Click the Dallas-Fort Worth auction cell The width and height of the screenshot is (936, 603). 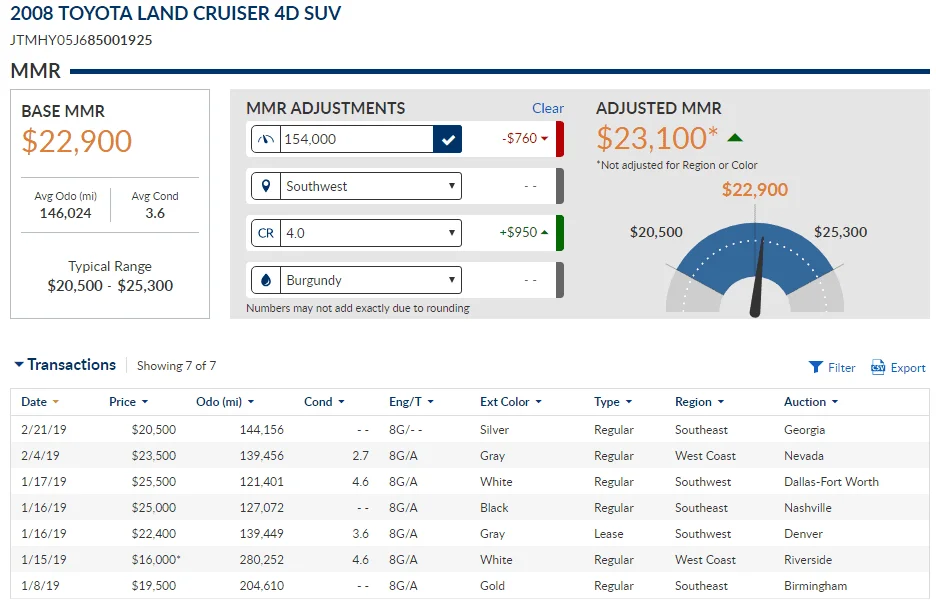coord(831,482)
